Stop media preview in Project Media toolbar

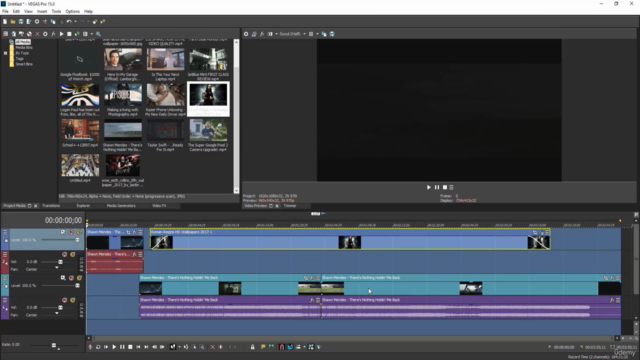[69, 34]
